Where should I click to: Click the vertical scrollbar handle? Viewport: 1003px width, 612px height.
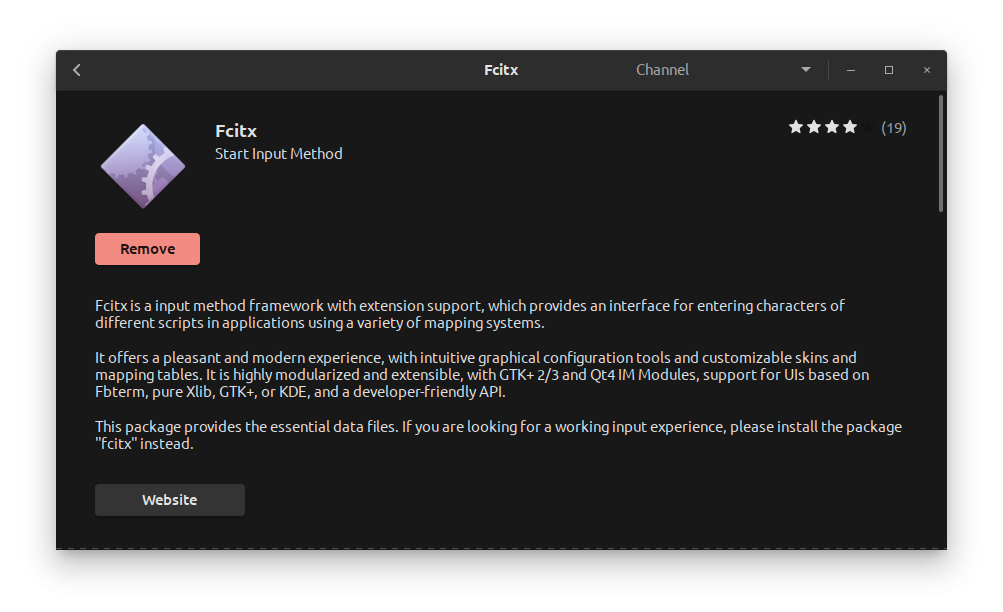click(x=941, y=153)
